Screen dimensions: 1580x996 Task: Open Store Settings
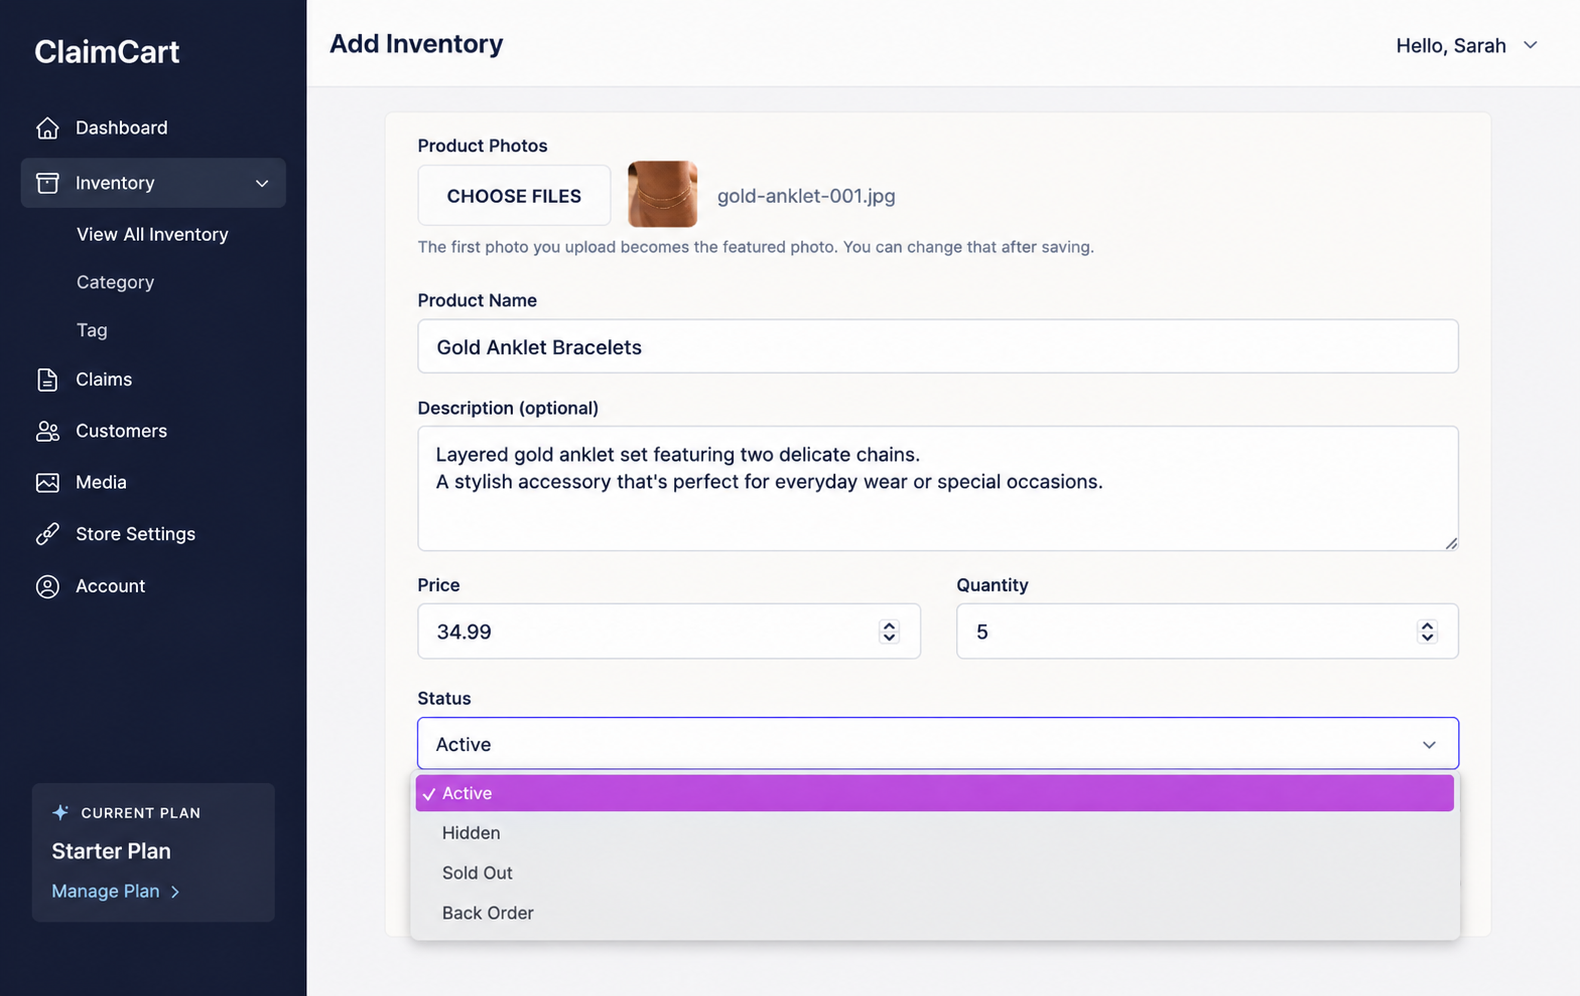point(135,534)
